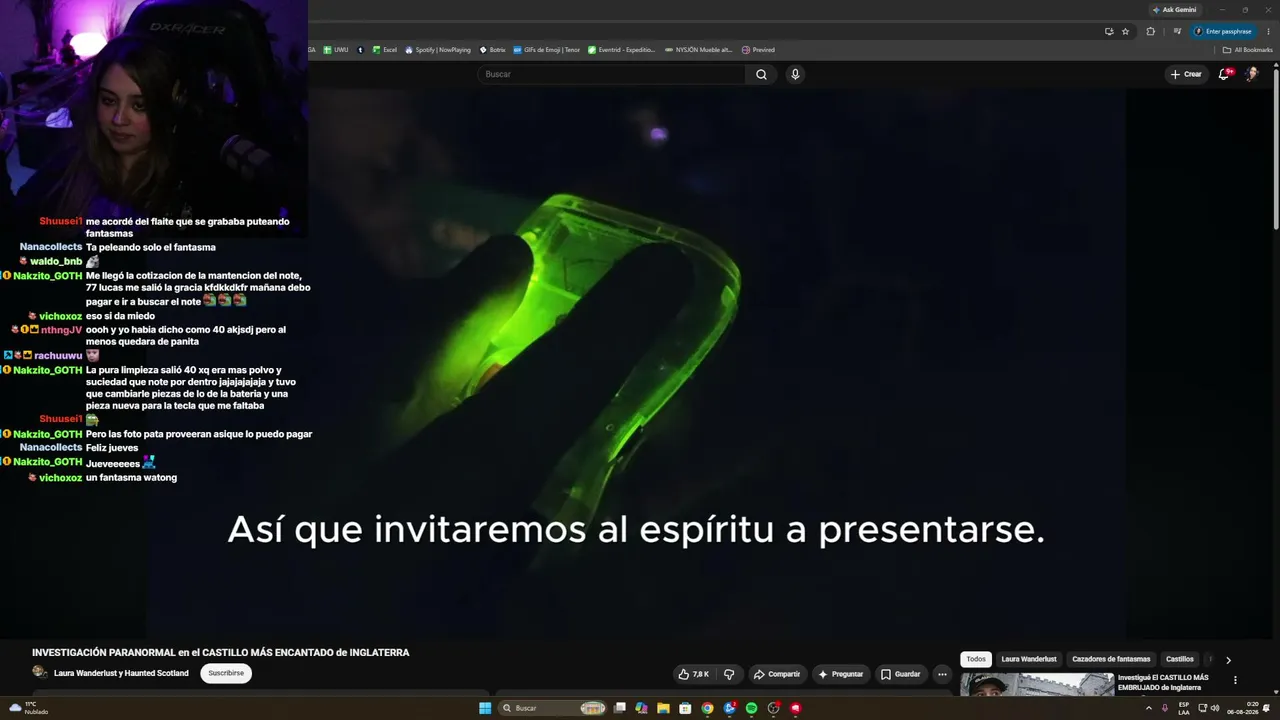
Task: Open the YouTube account avatar menu
Action: pyautogui.click(x=1251, y=74)
